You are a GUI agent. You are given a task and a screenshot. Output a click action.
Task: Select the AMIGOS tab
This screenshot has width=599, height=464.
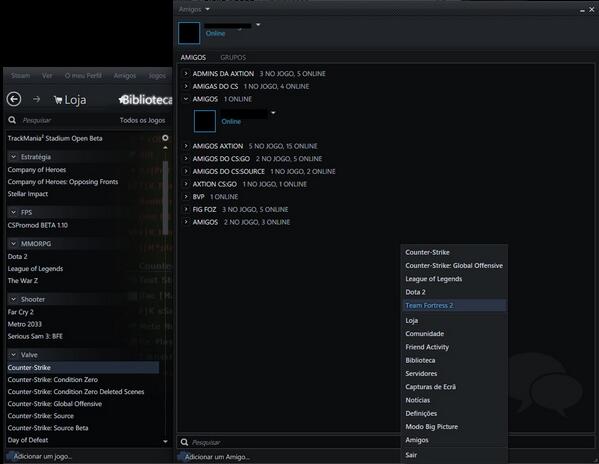tap(193, 57)
